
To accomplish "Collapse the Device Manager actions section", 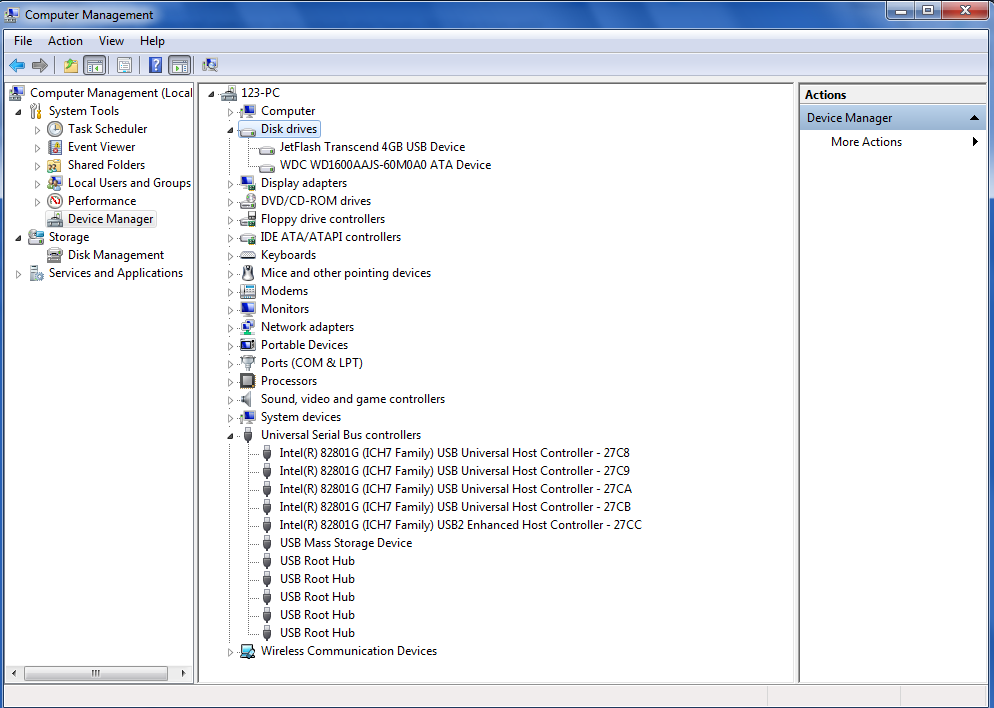I will click(974, 118).
